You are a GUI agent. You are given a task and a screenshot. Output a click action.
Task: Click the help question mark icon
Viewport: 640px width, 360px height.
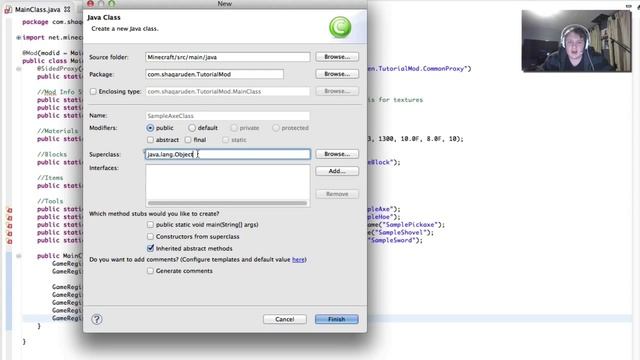pyautogui.click(x=97, y=319)
